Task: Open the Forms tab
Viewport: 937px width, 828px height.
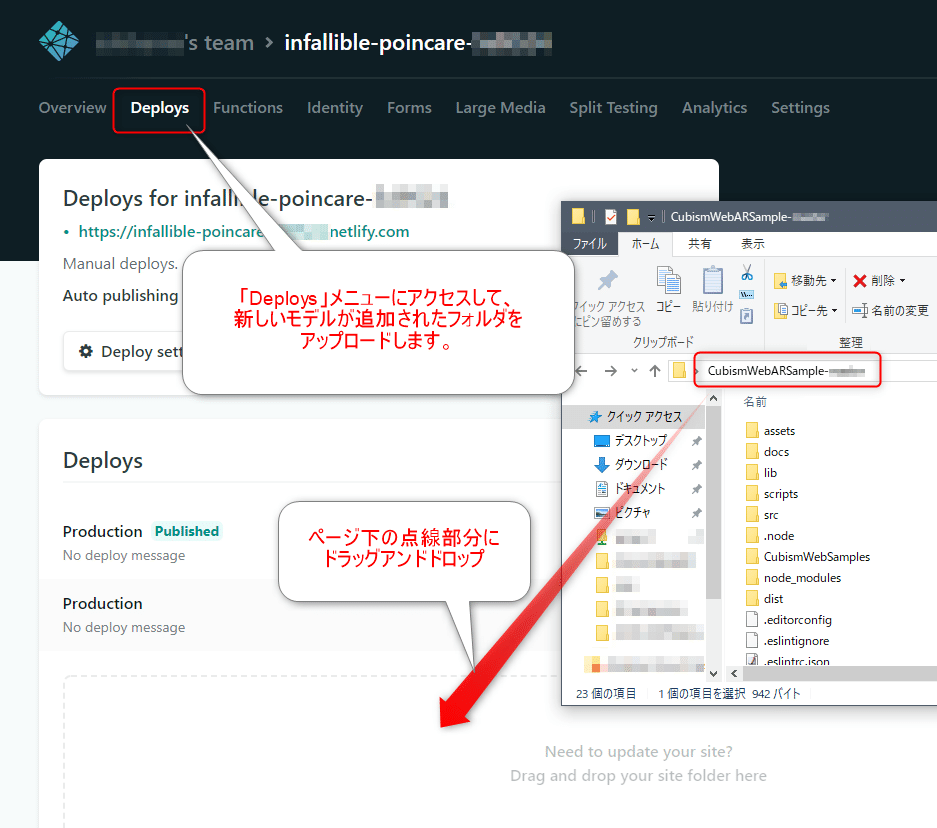Action: (x=409, y=108)
